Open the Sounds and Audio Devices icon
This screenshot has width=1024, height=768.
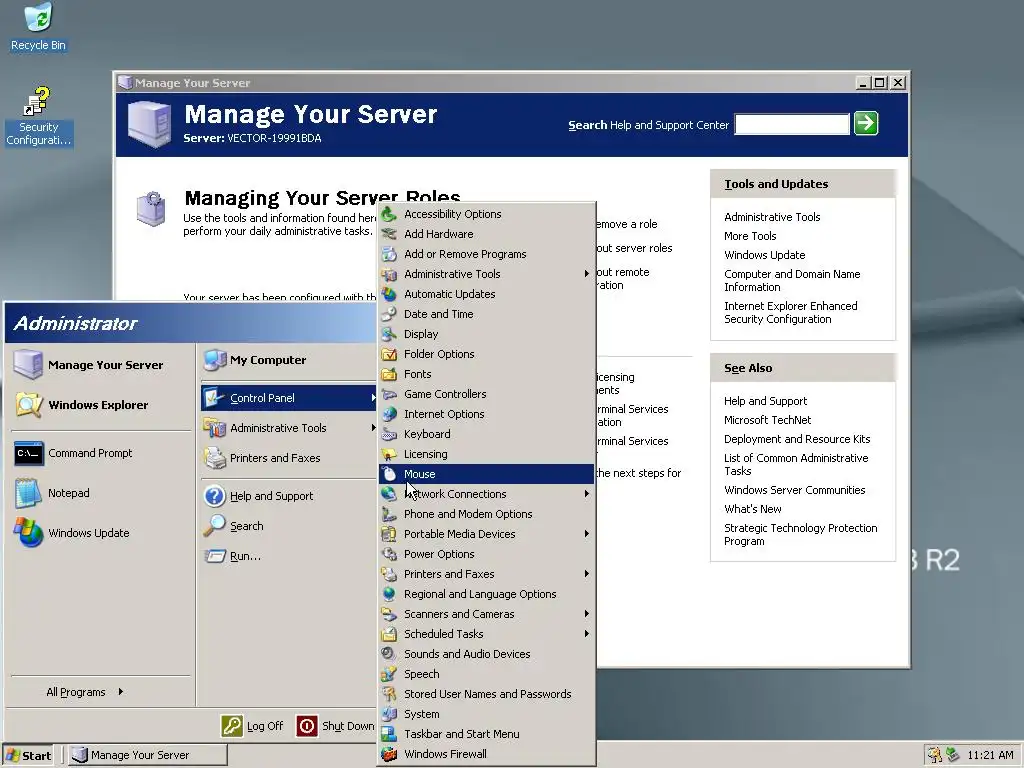tap(389, 654)
